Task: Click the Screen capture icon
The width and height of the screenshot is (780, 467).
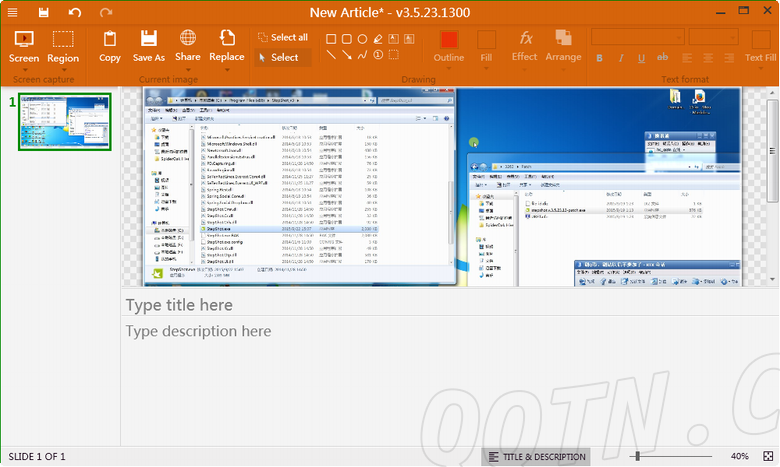Action: [24, 40]
